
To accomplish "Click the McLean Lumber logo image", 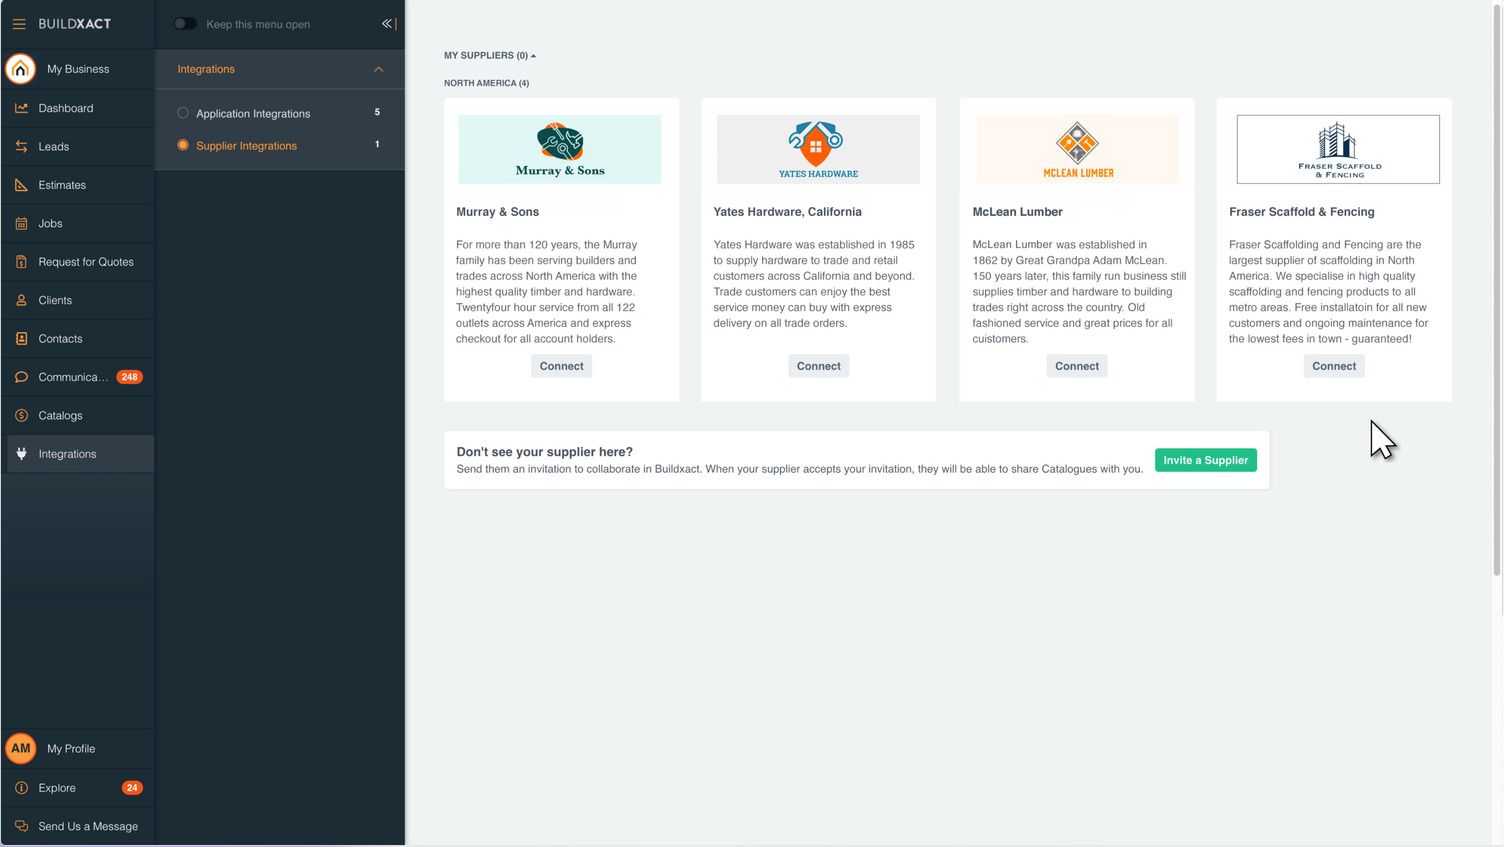I will pos(1077,149).
